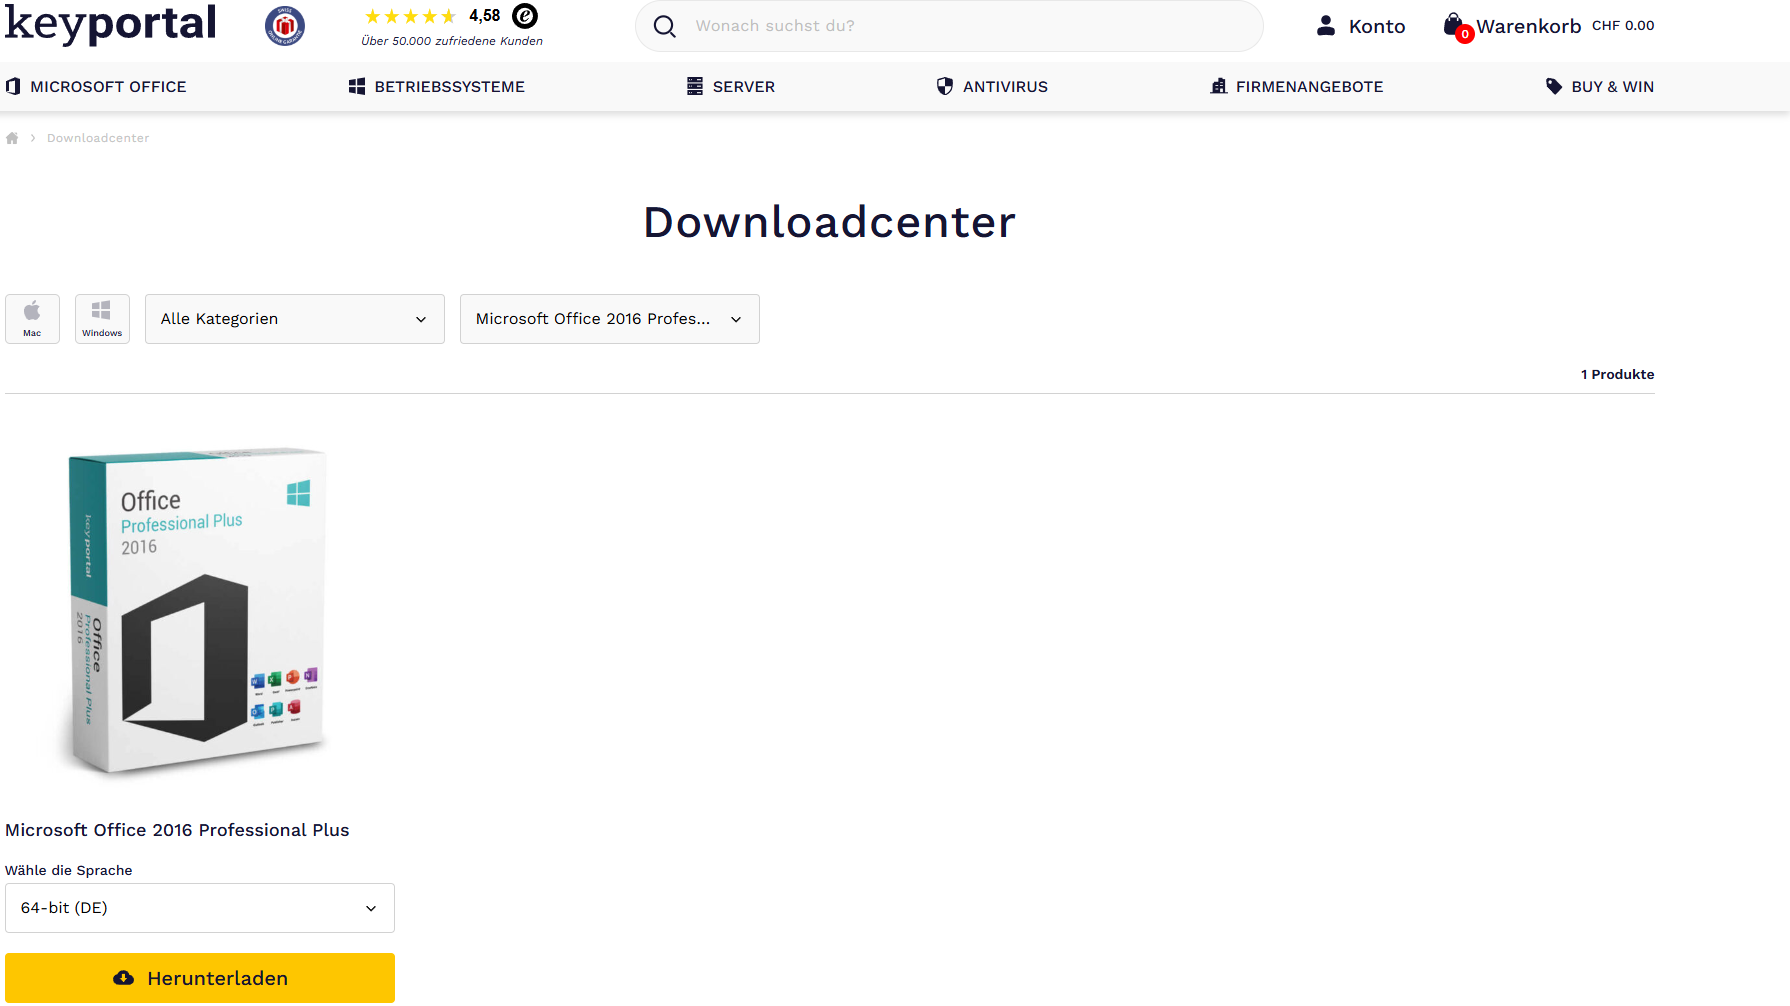Open the Microsoft Office 2016 product dropdown
This screenshot has width=1790, height=1006.
609,319
